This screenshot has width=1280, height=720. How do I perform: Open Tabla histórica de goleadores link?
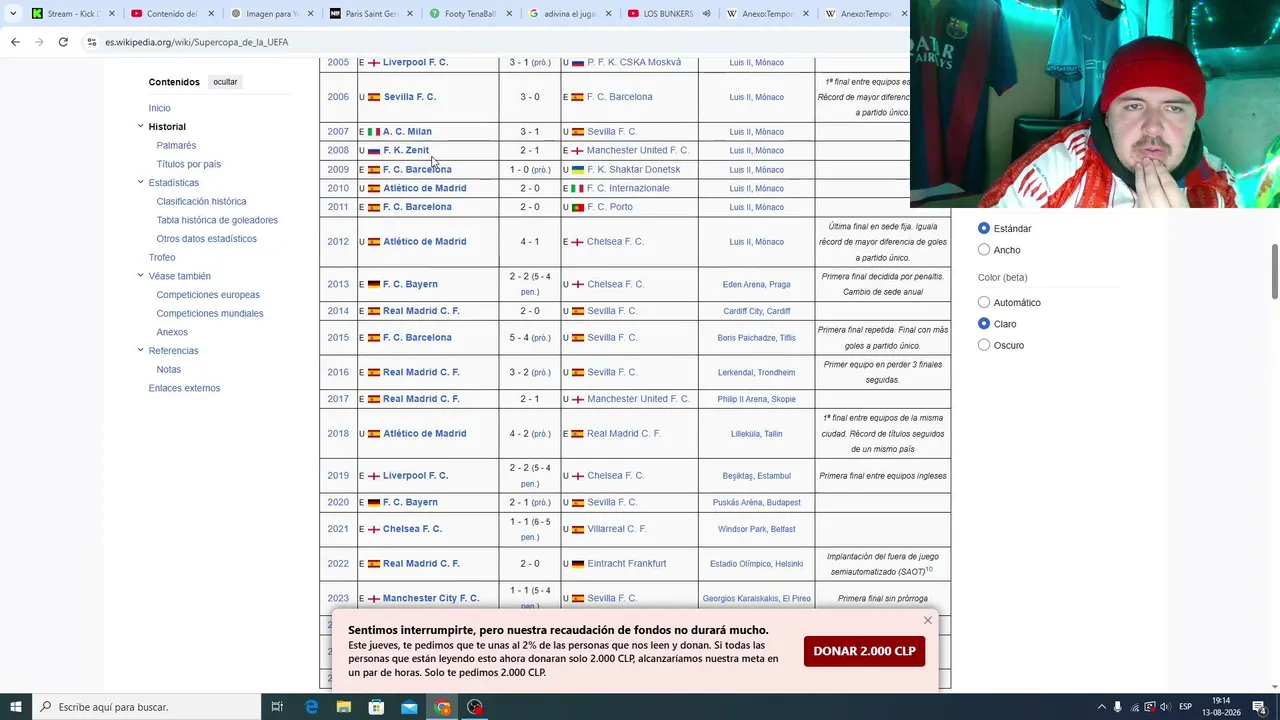[x=217, y=220]
